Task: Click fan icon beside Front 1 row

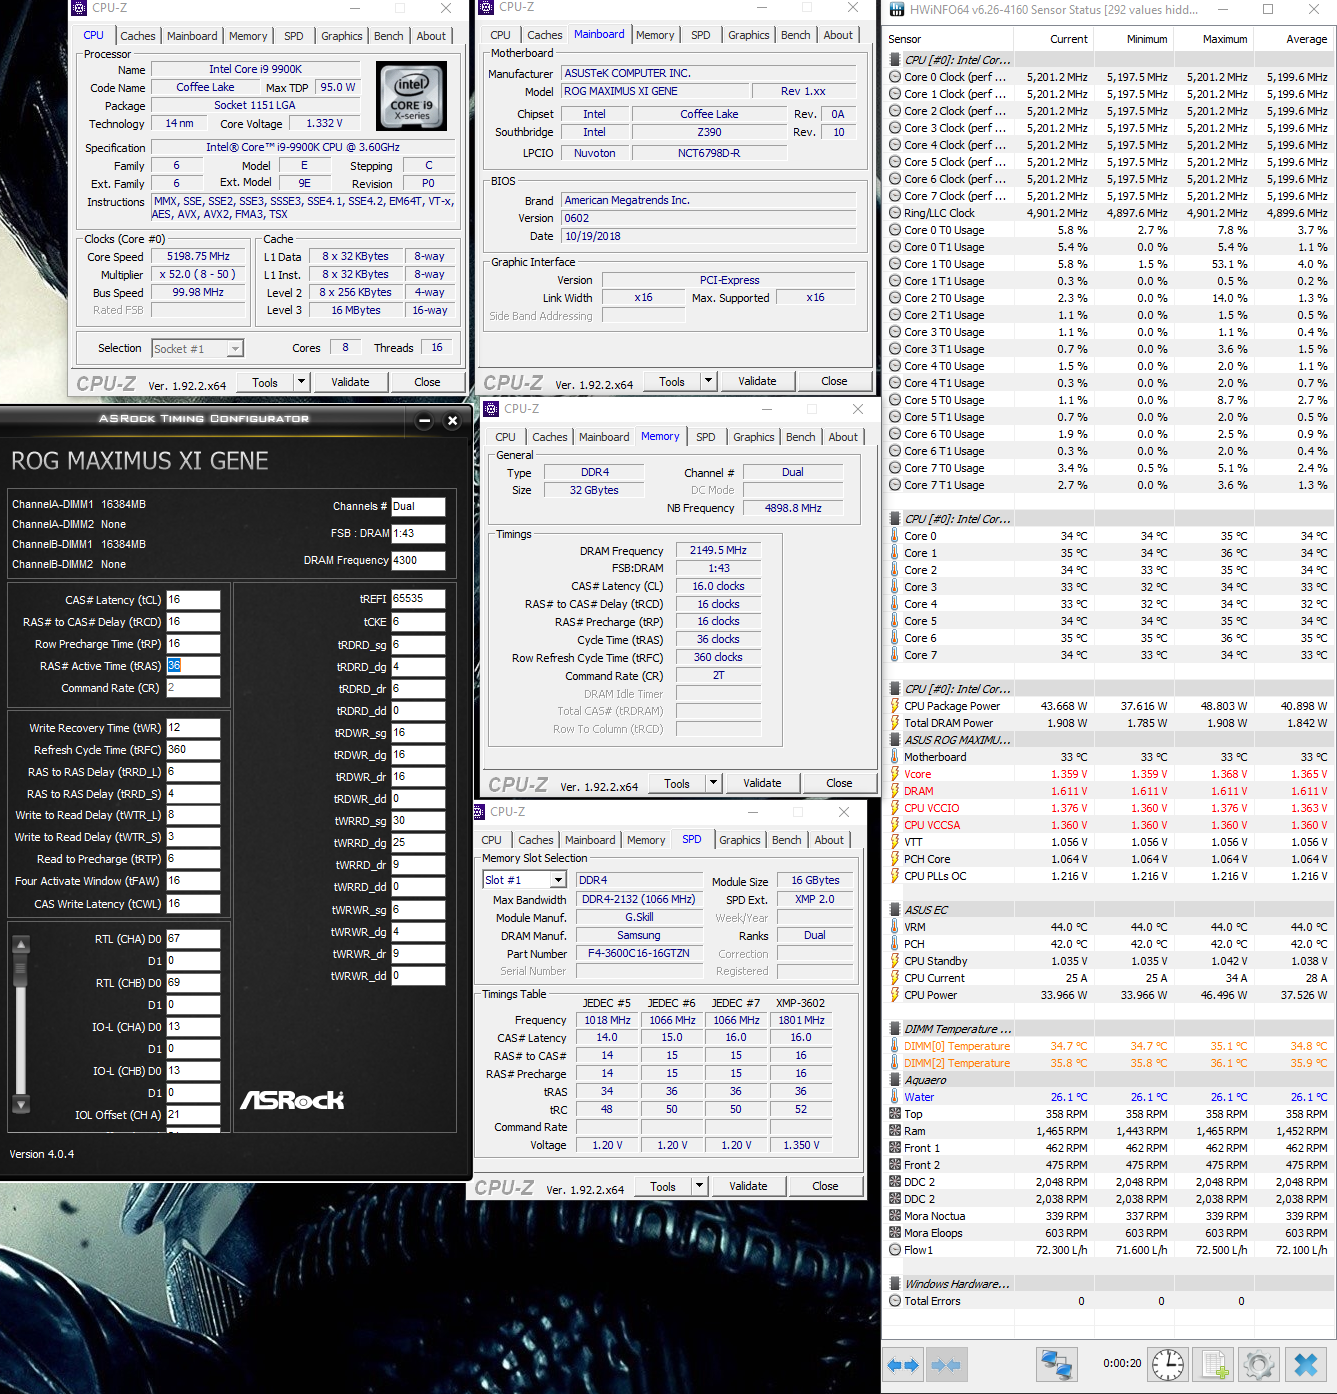Action: coord(895,1148)
